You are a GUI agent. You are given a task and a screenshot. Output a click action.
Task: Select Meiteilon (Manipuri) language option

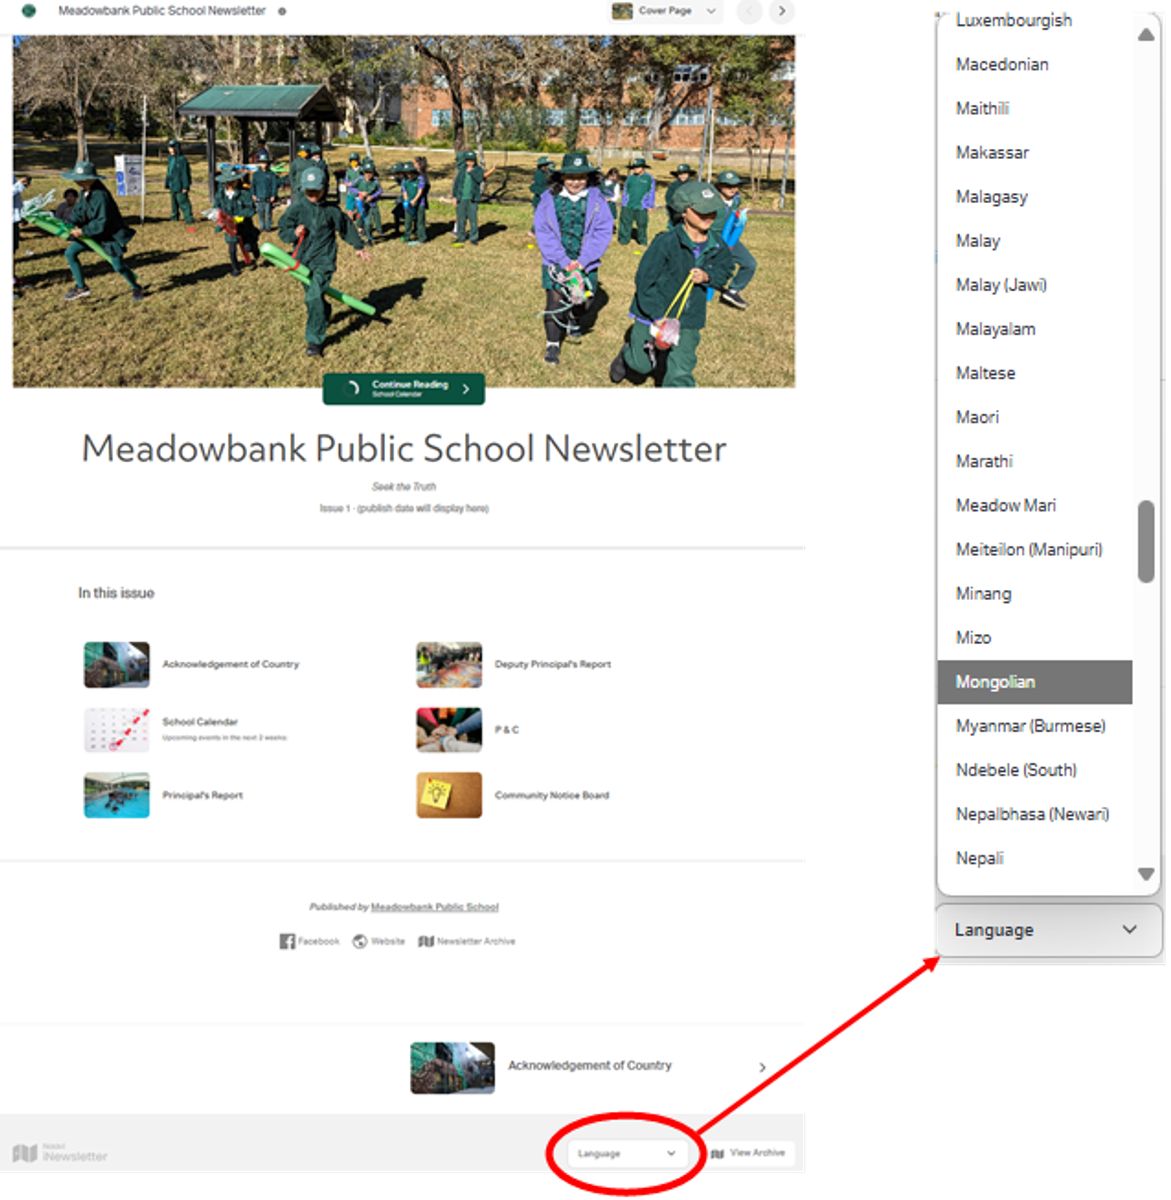tap(1035, 549)
